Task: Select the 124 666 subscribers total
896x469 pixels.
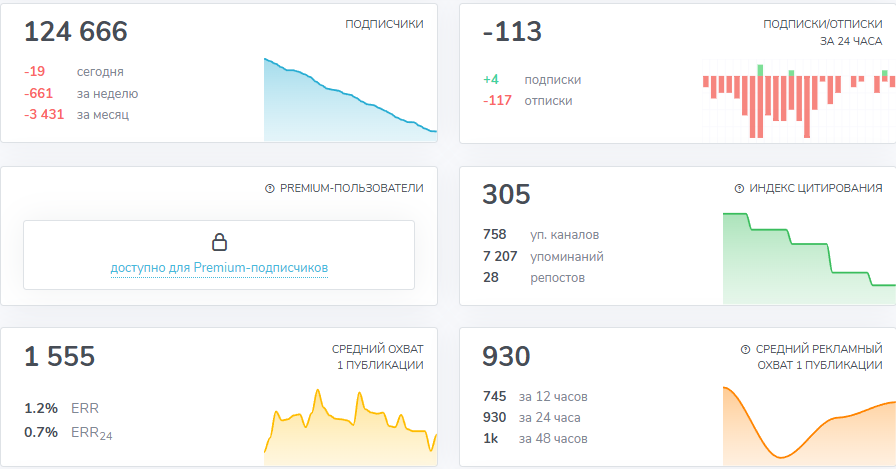Action: tap(76, 32)
